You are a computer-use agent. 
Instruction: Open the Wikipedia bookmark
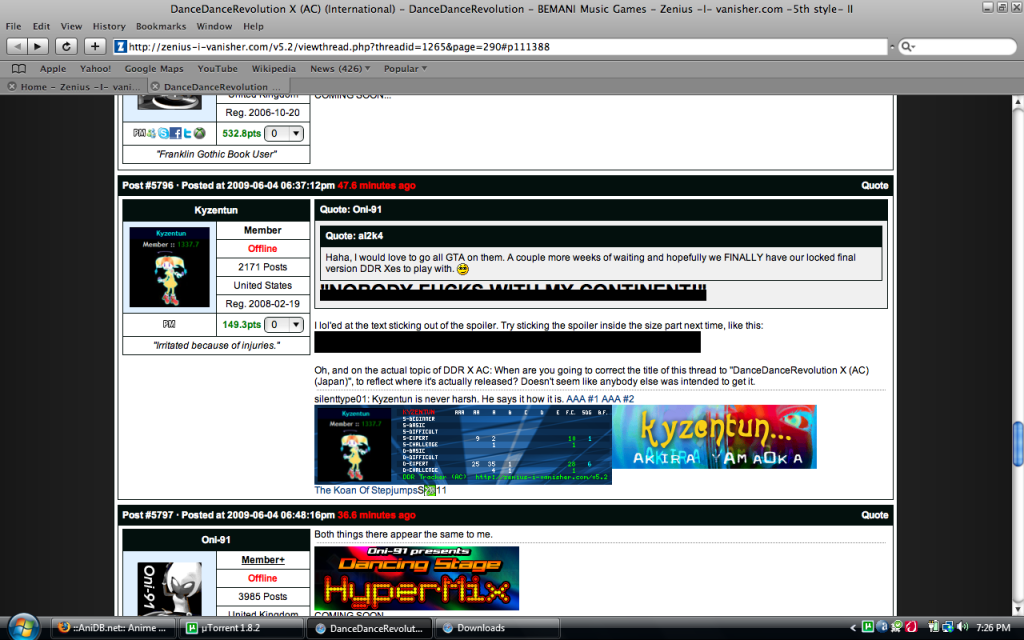(274, 69)
